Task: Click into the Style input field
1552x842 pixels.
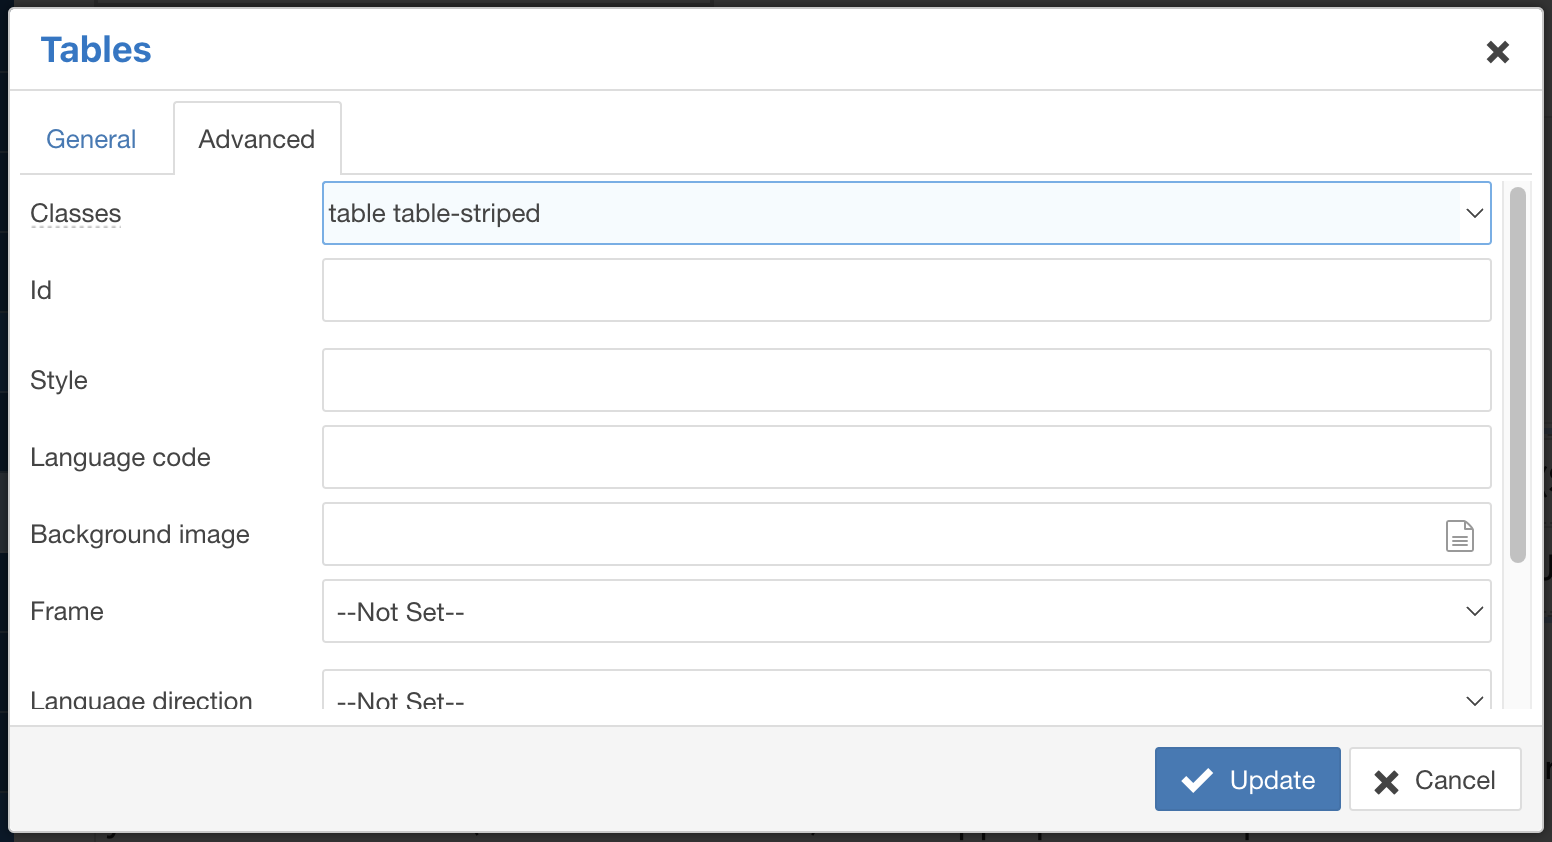Action: [x=907, y=380]
